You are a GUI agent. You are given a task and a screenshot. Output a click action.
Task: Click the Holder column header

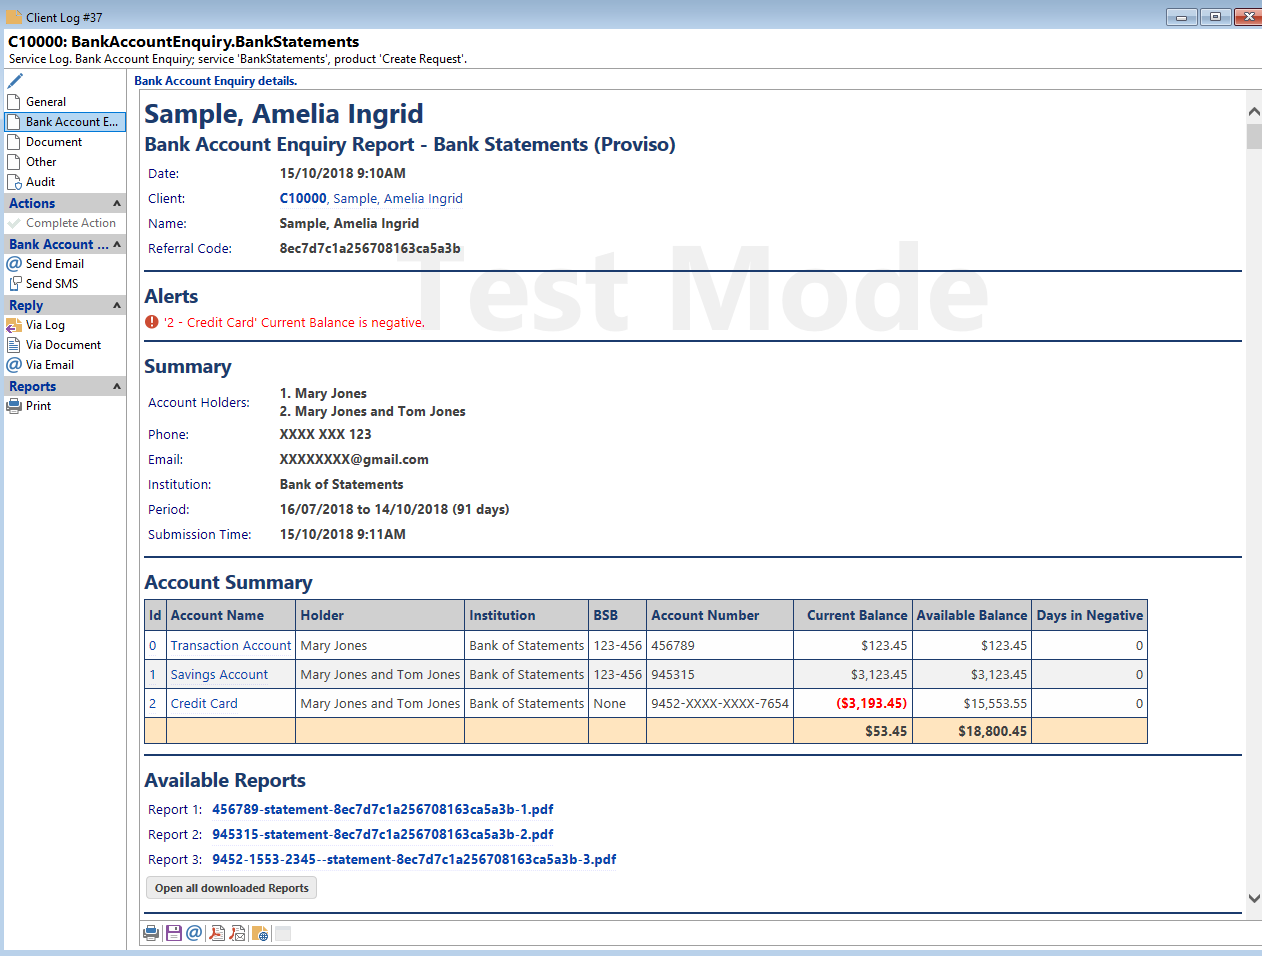click(x=380, y=615)
